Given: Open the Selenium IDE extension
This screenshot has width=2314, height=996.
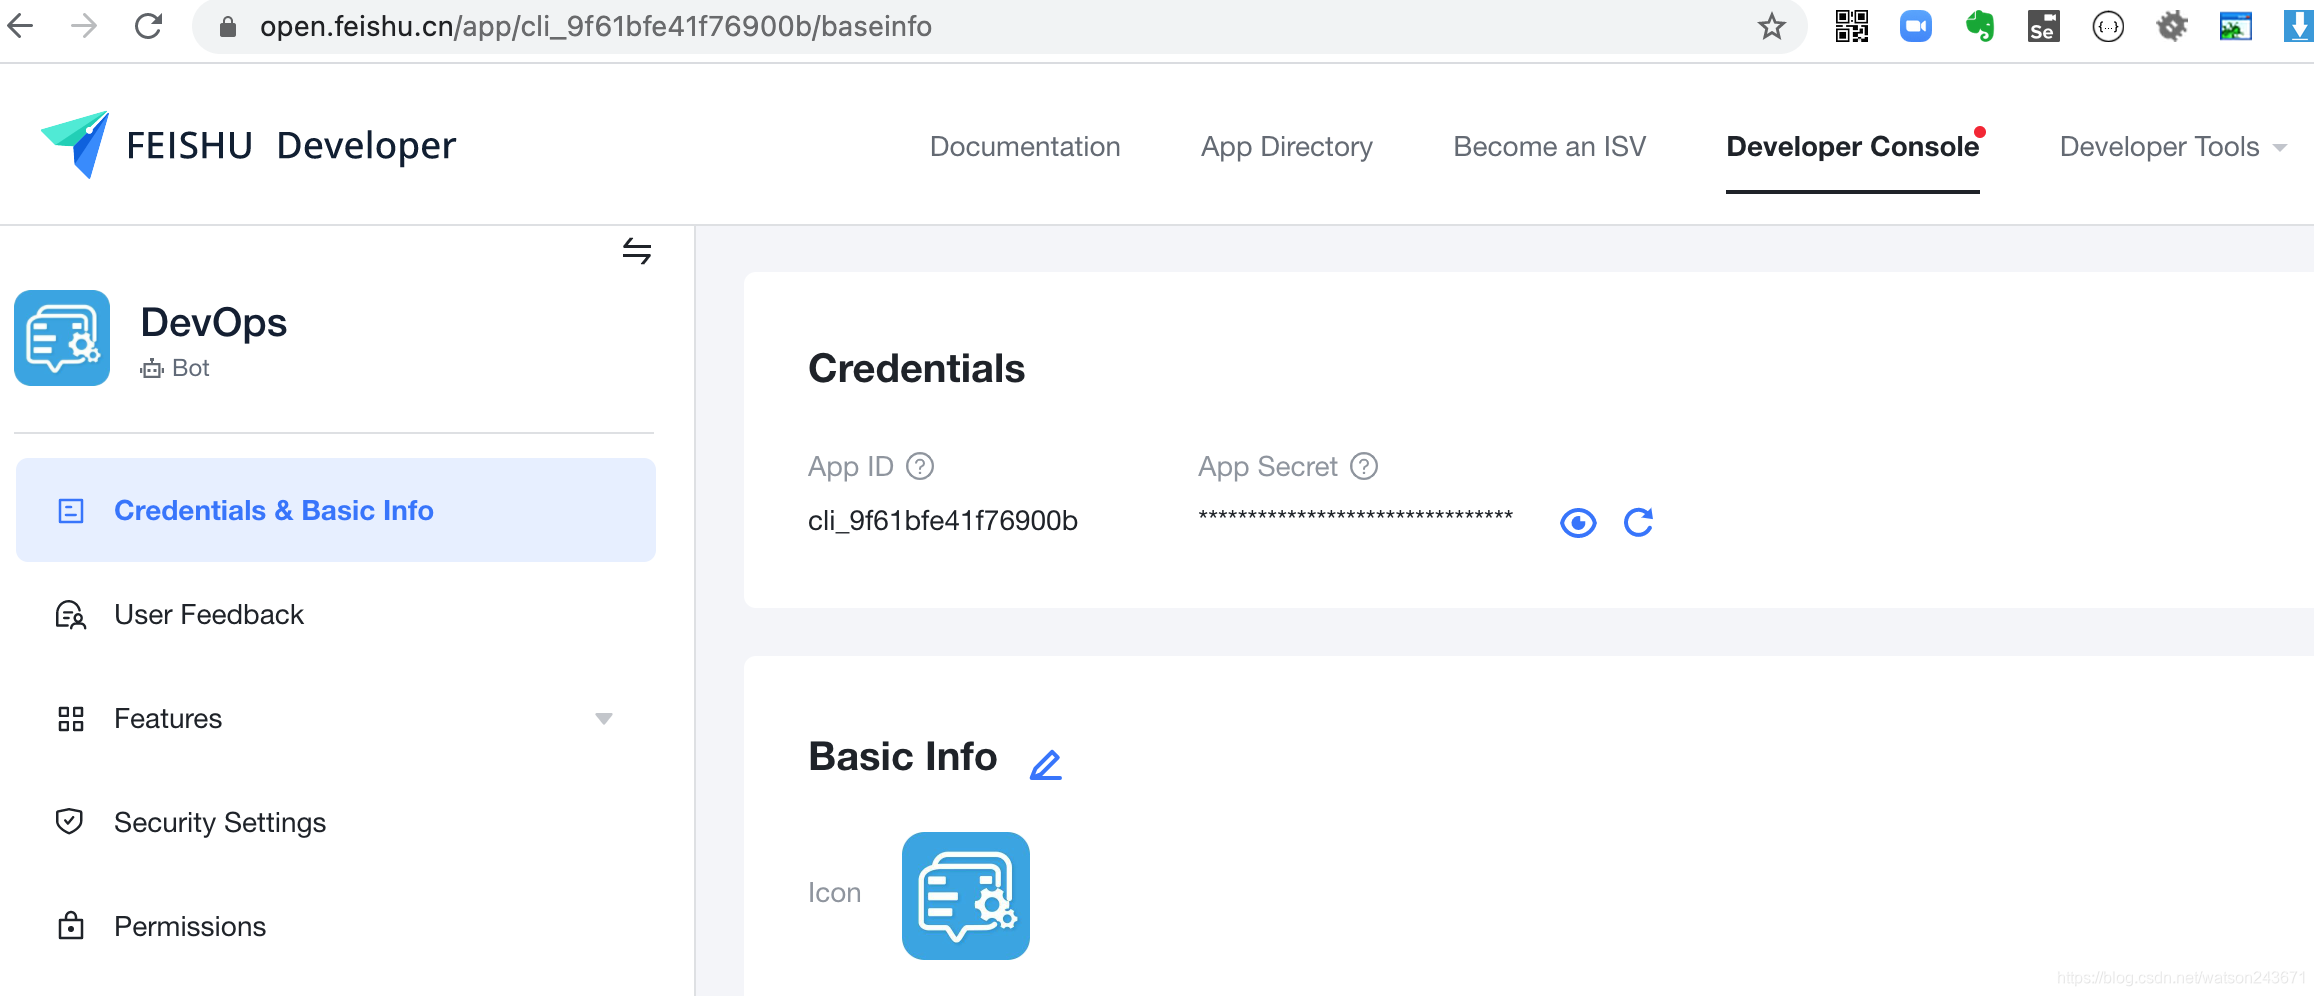Looking at the screenshot, I should pos(2043,26).
